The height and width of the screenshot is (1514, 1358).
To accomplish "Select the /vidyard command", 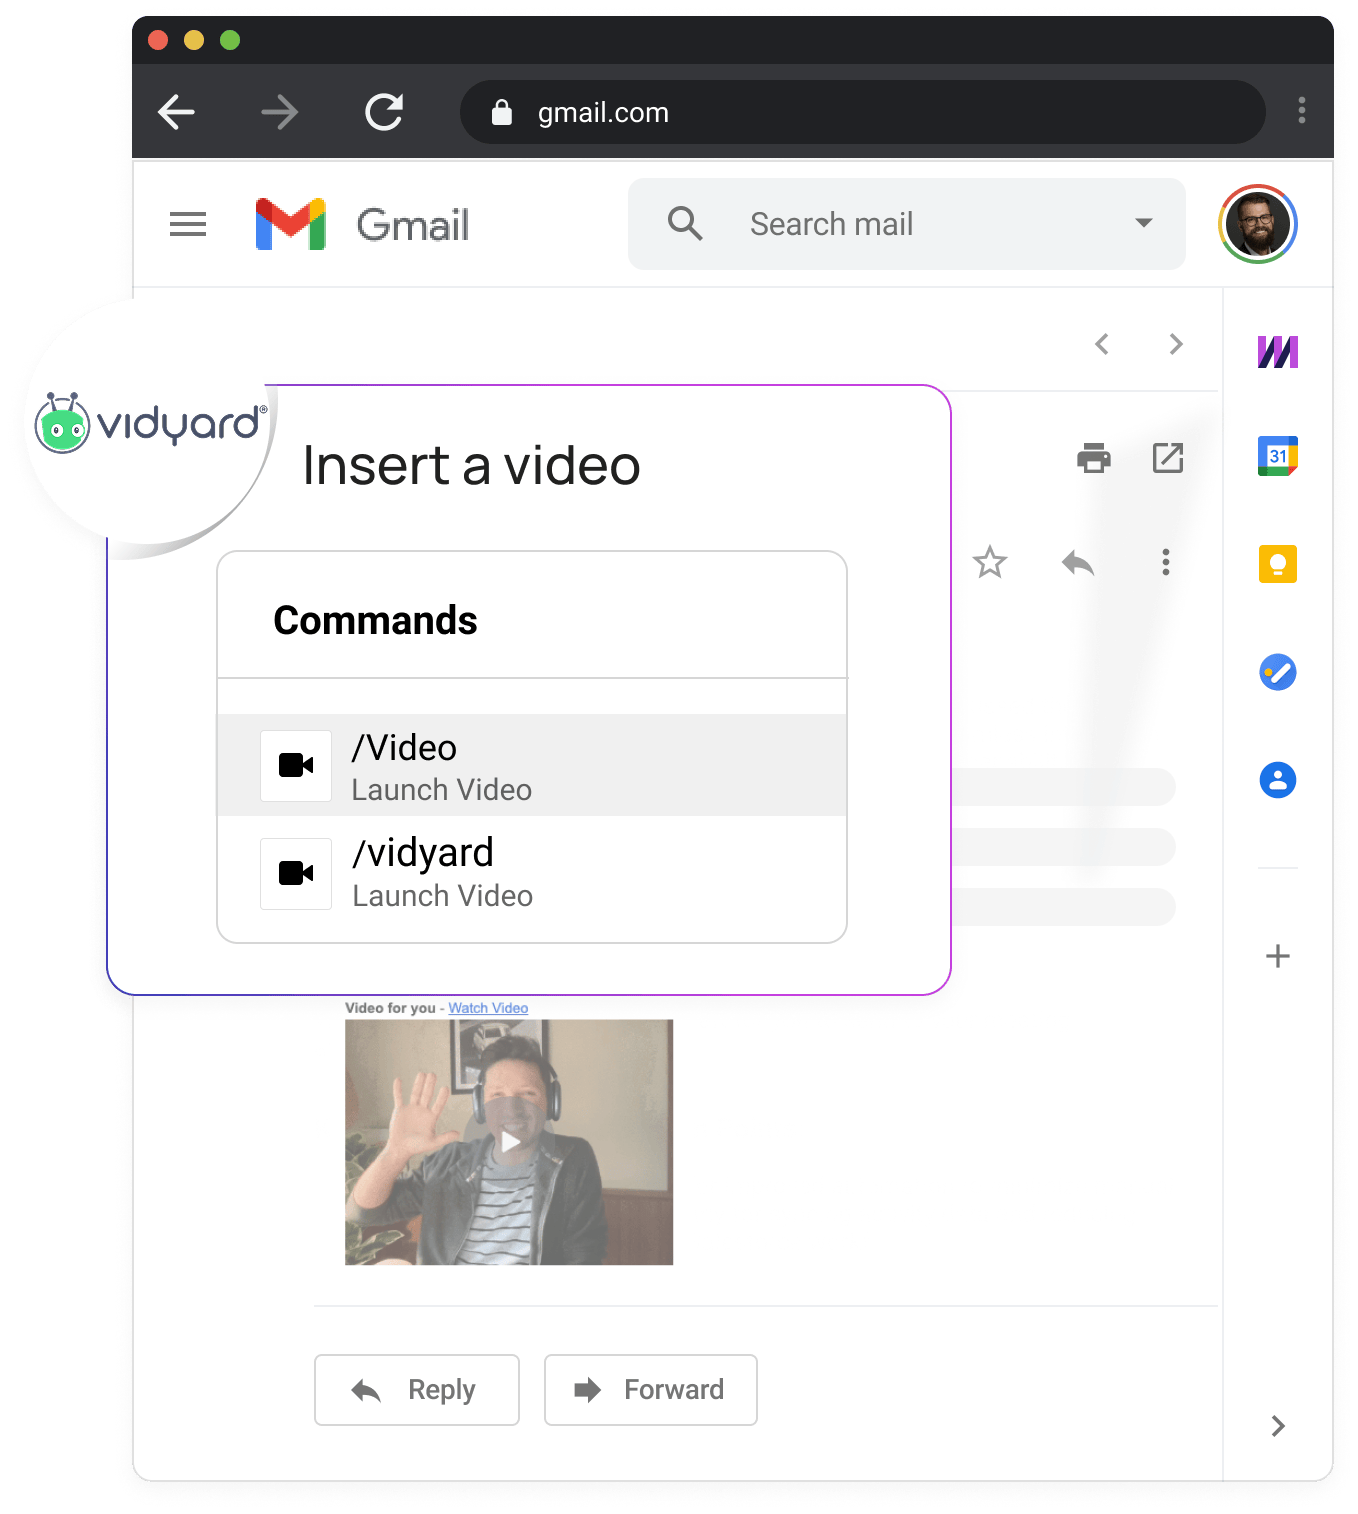I will [532, 873].
